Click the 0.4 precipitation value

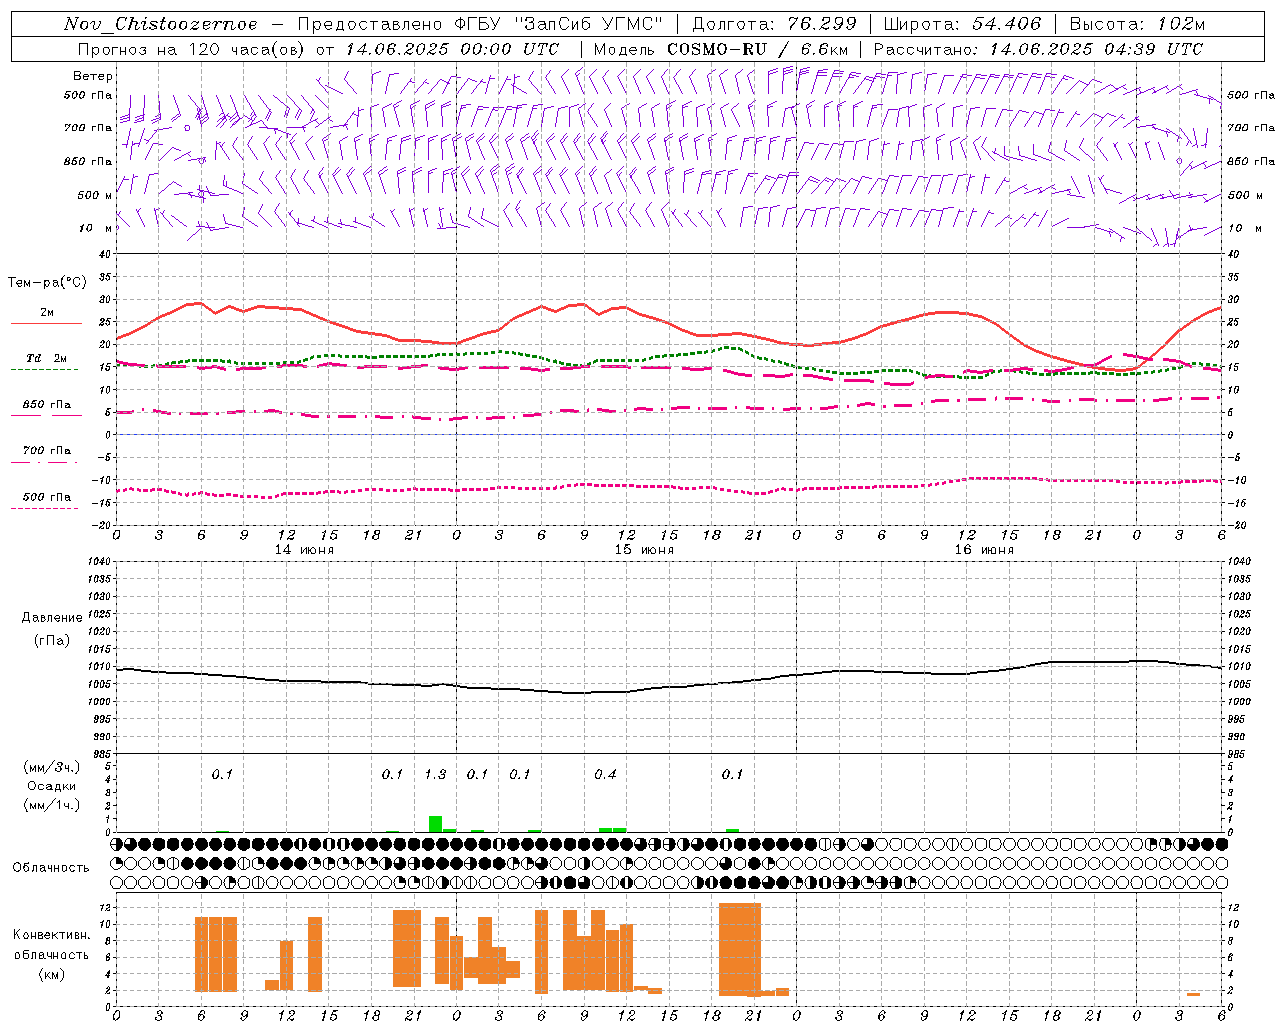tap(605, 774)
